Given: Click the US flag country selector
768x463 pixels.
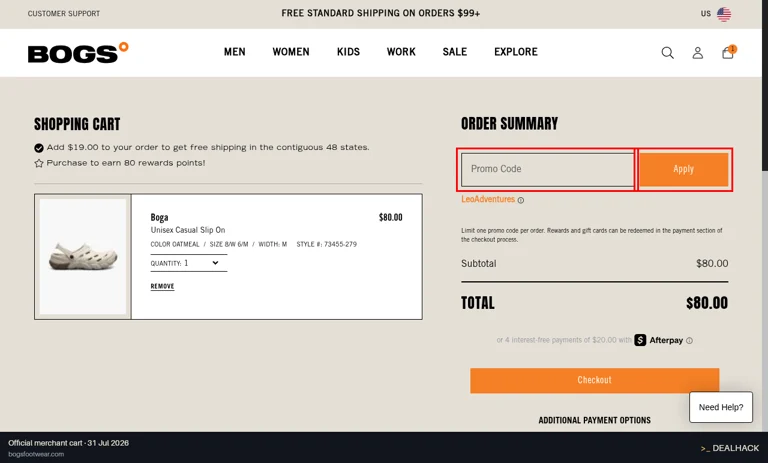Looking at the screenshot, I should tap(724, 14).
